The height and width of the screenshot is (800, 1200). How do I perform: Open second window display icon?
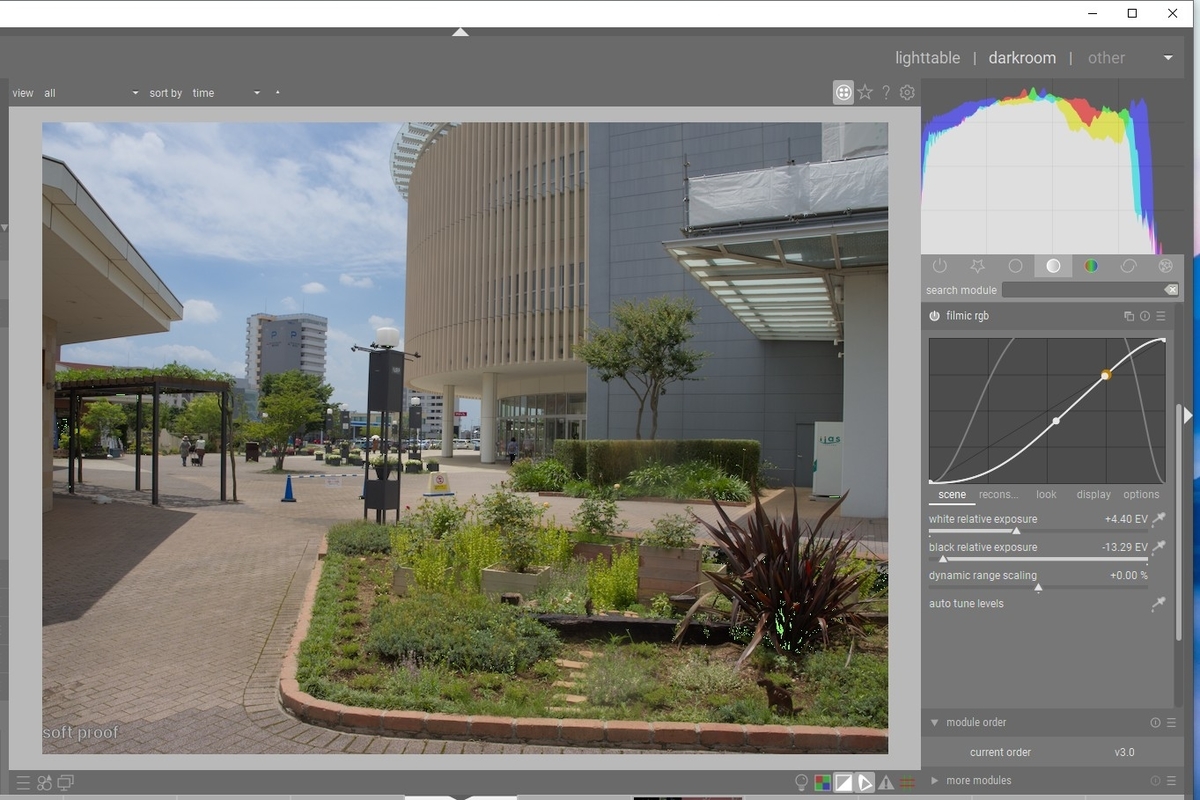coord(66,783)
